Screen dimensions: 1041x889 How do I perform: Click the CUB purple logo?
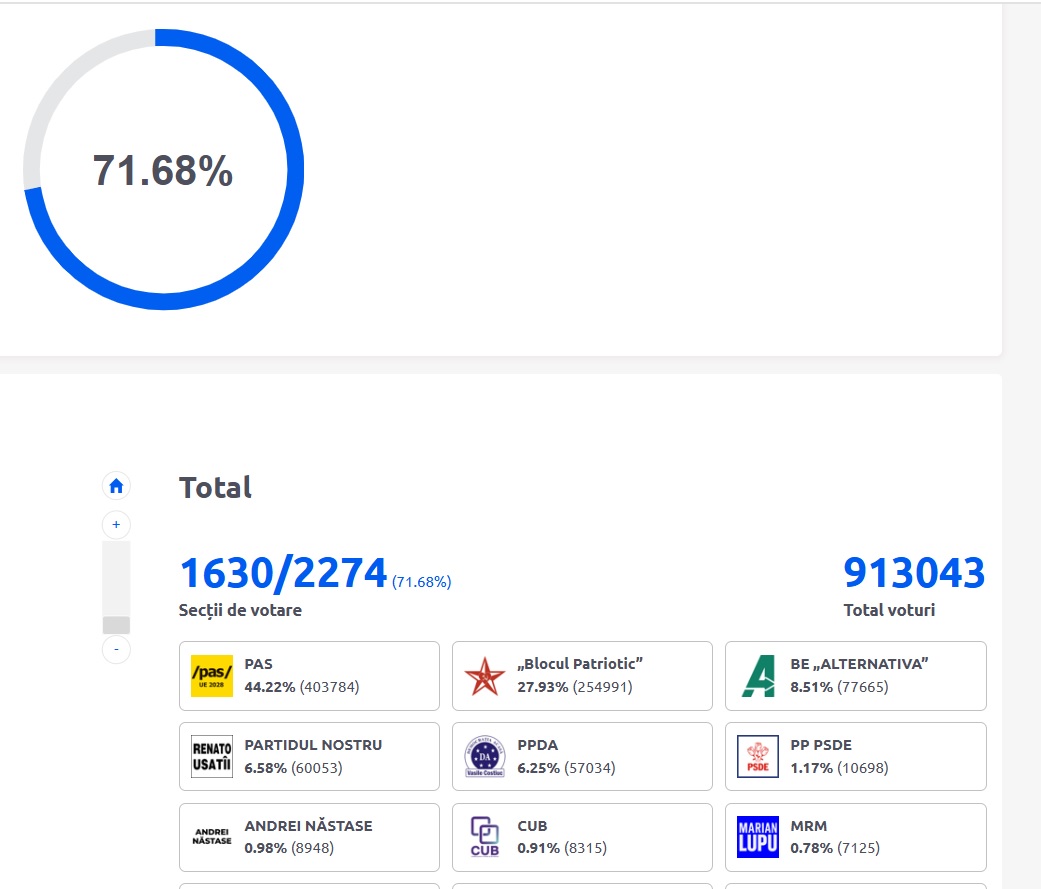485,838
